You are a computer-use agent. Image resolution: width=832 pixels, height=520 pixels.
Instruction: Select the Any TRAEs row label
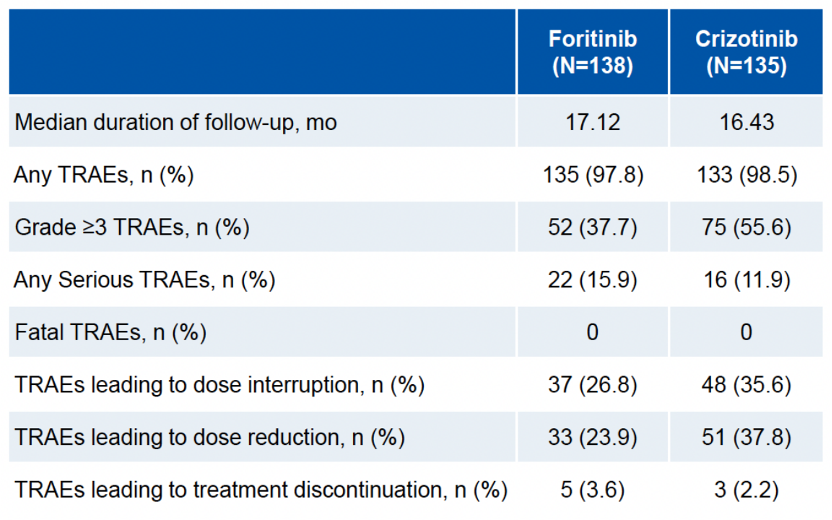tap(104, 176)
